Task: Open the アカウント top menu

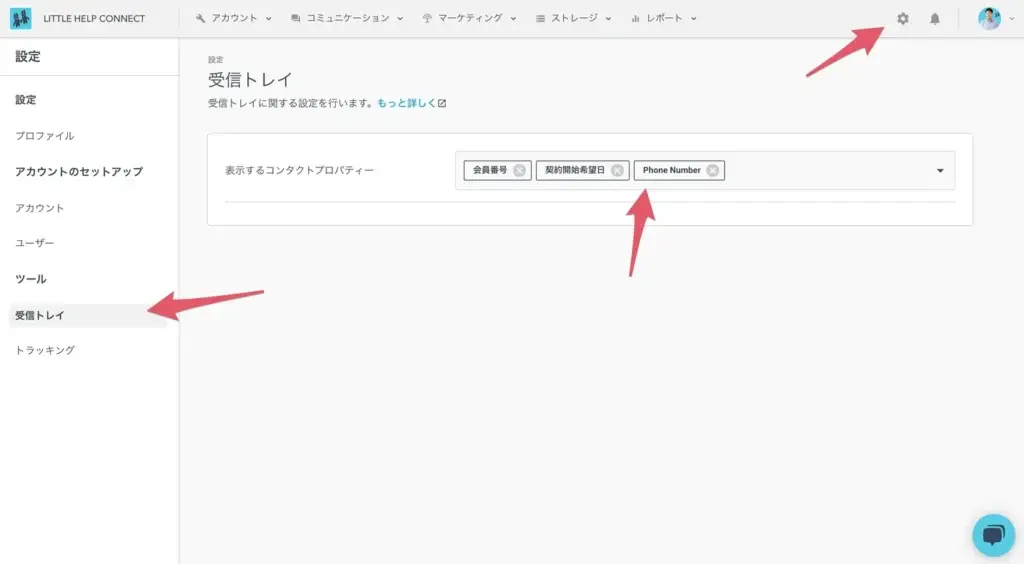Action: click(233, 18)
